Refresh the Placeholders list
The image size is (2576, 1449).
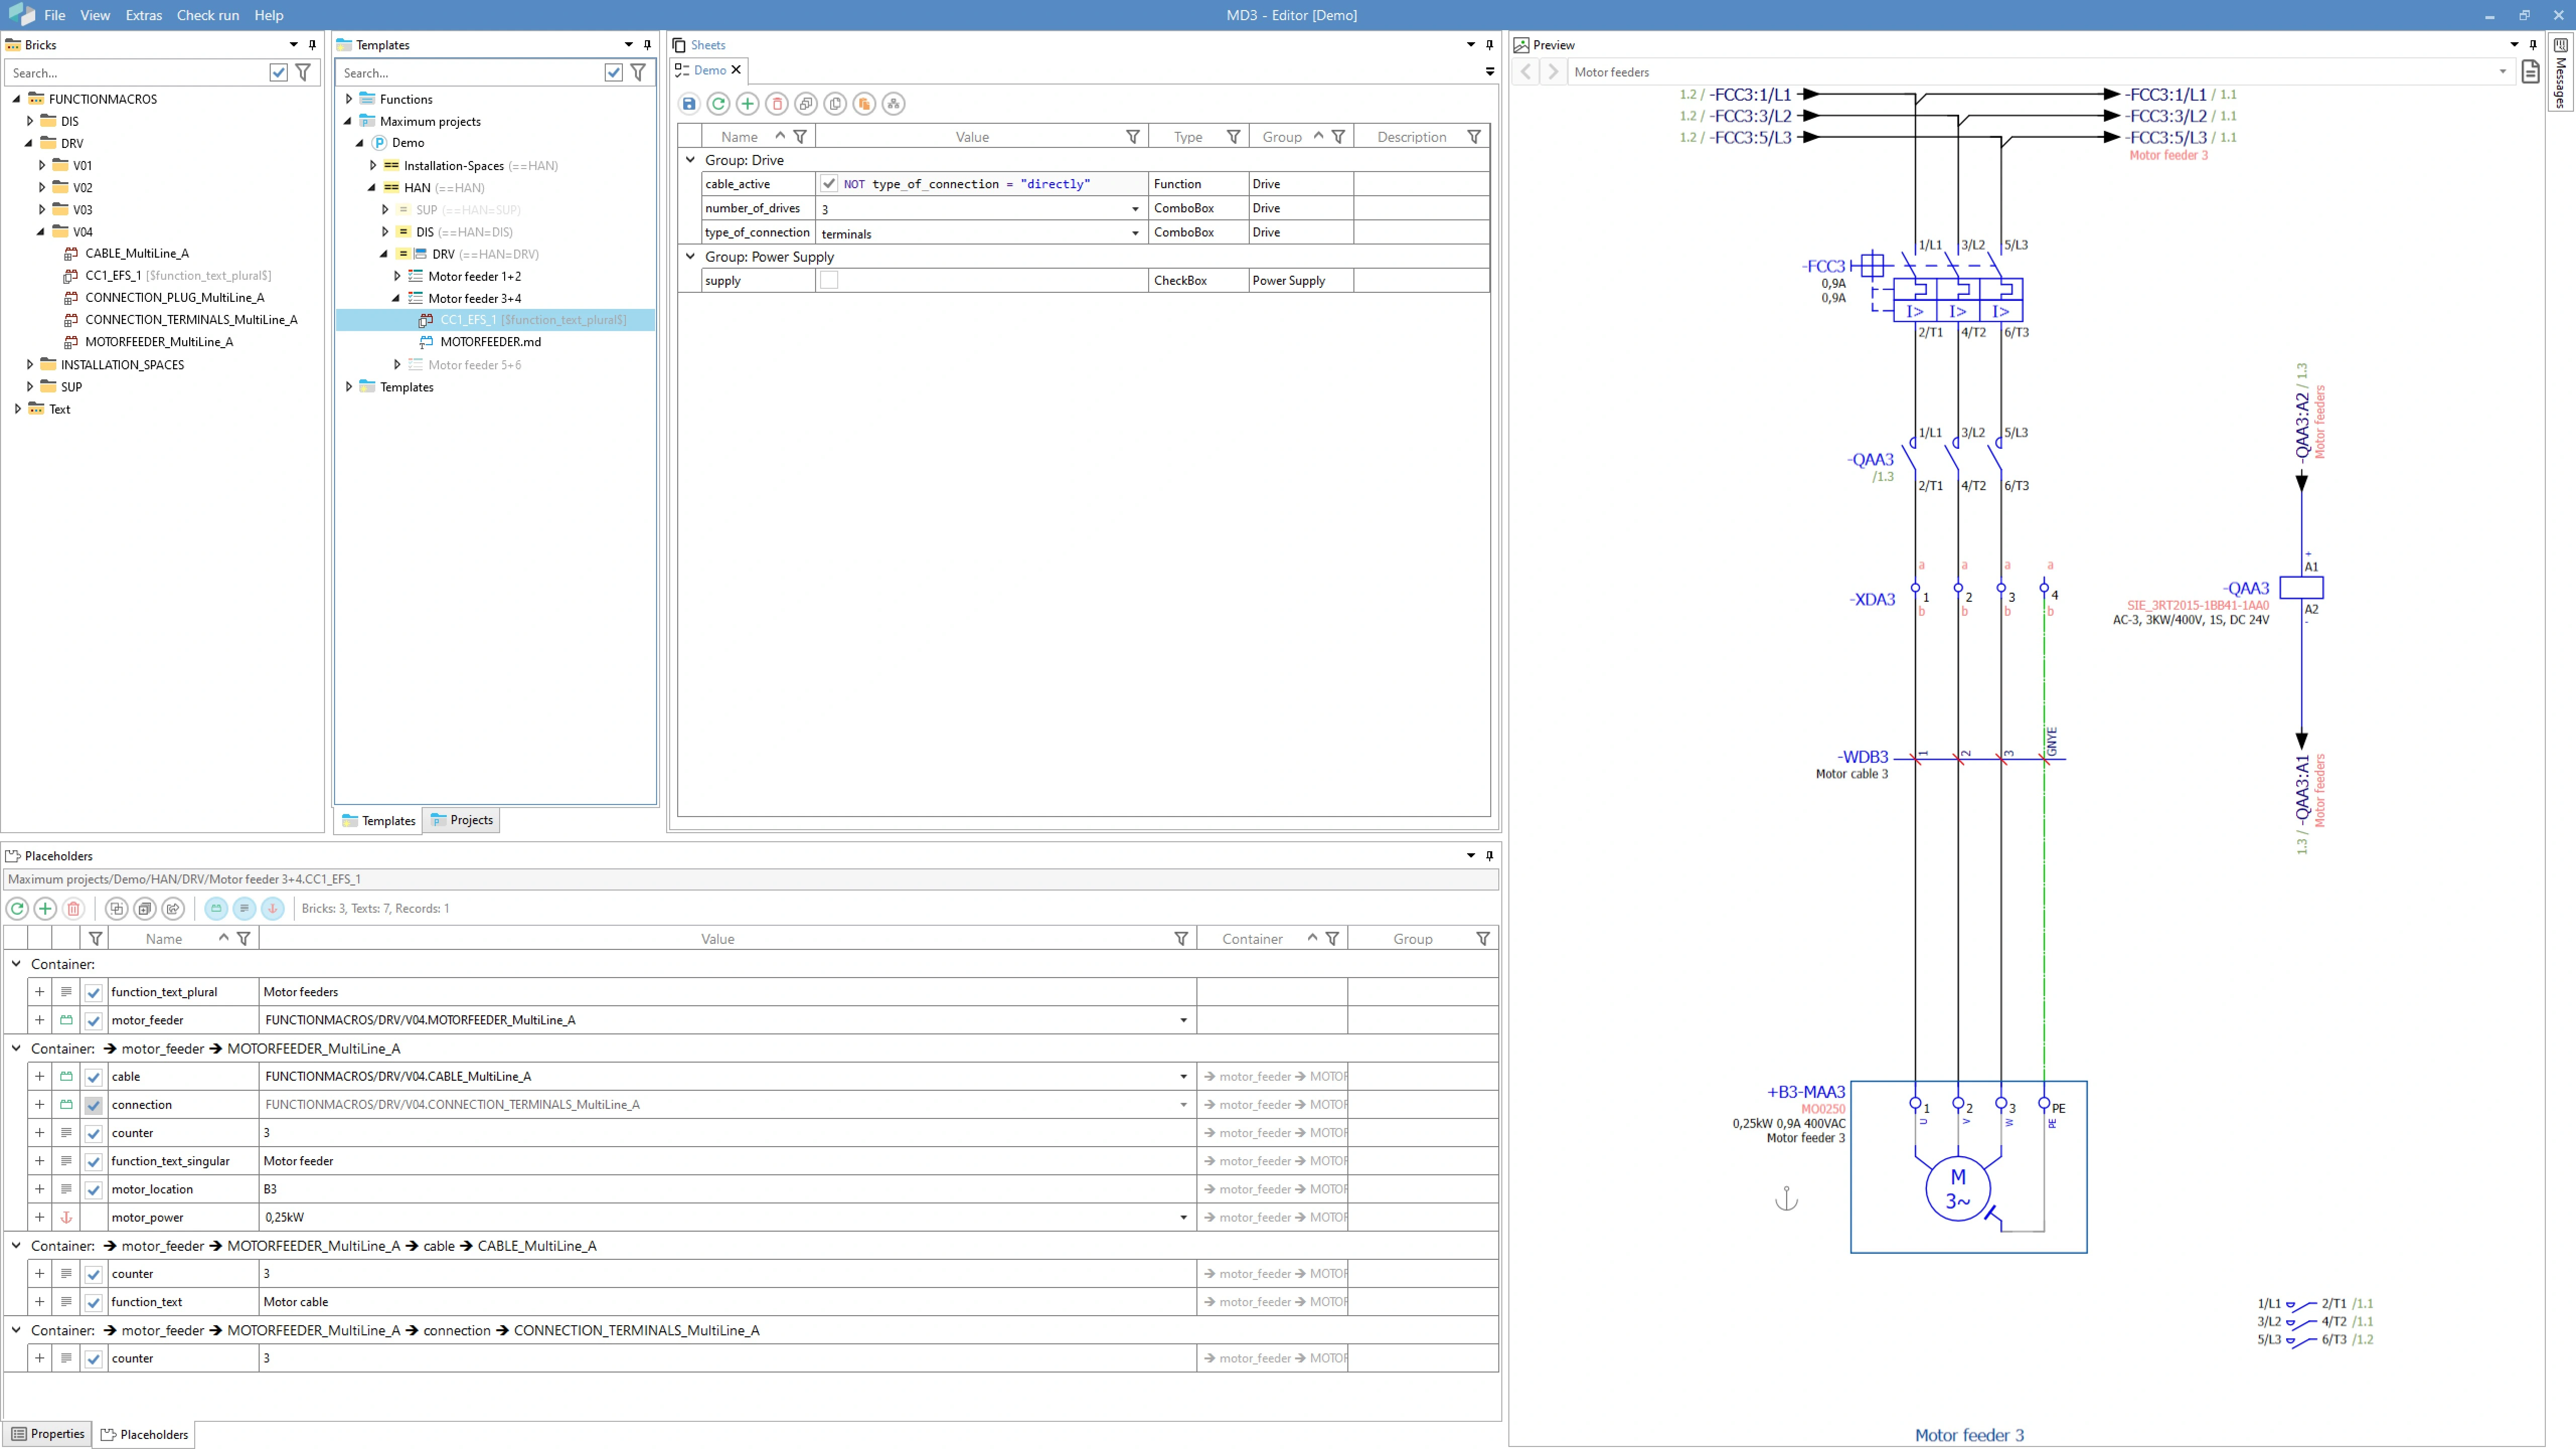point(17,909)
